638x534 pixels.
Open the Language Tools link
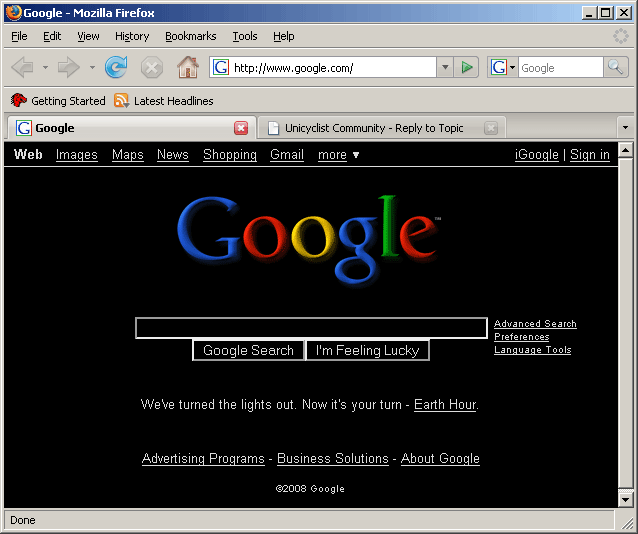533,350
